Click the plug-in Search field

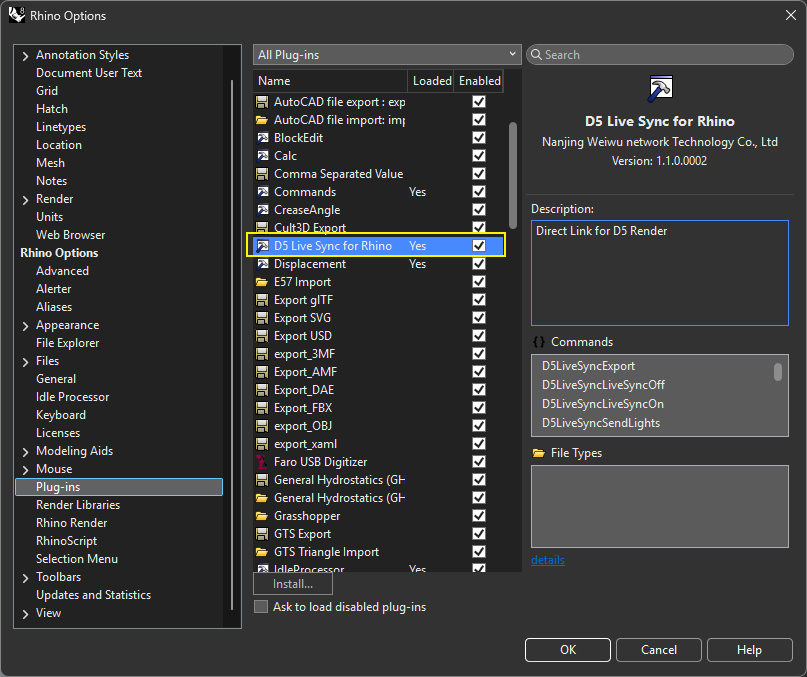(660, 55)
